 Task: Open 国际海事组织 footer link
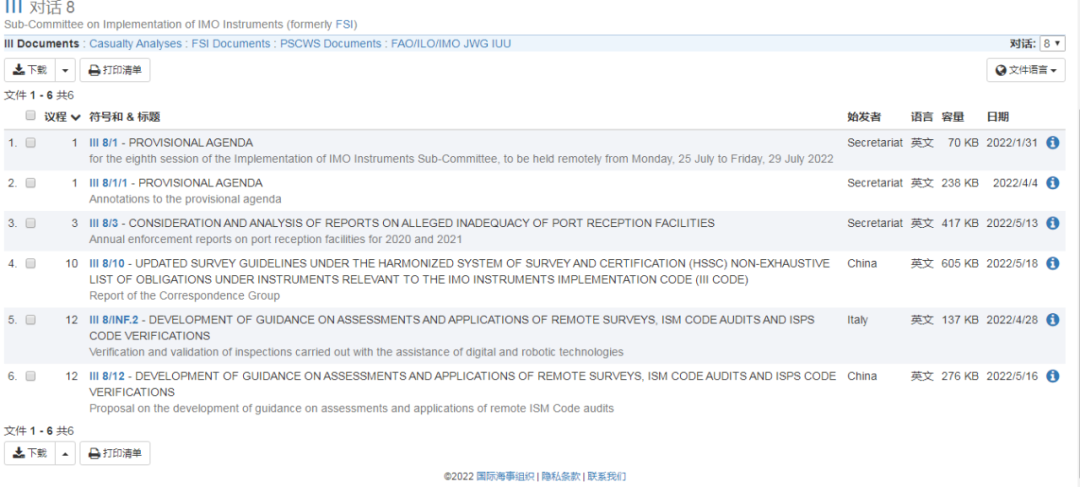(x=505, y=476)
